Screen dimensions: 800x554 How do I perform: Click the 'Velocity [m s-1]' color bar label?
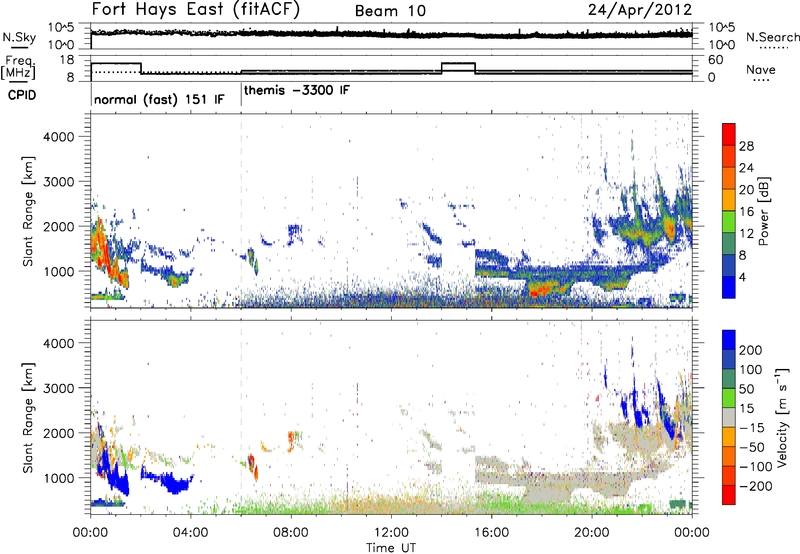[782, 417]
